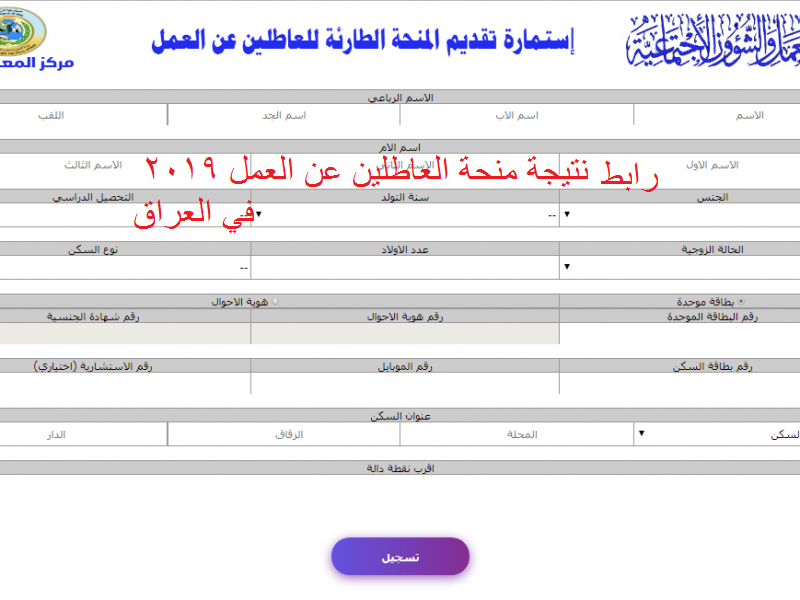This screenshot has width=800, height=600.
Task: Click the عنوان السكن section header
Action: pos(400,416)
